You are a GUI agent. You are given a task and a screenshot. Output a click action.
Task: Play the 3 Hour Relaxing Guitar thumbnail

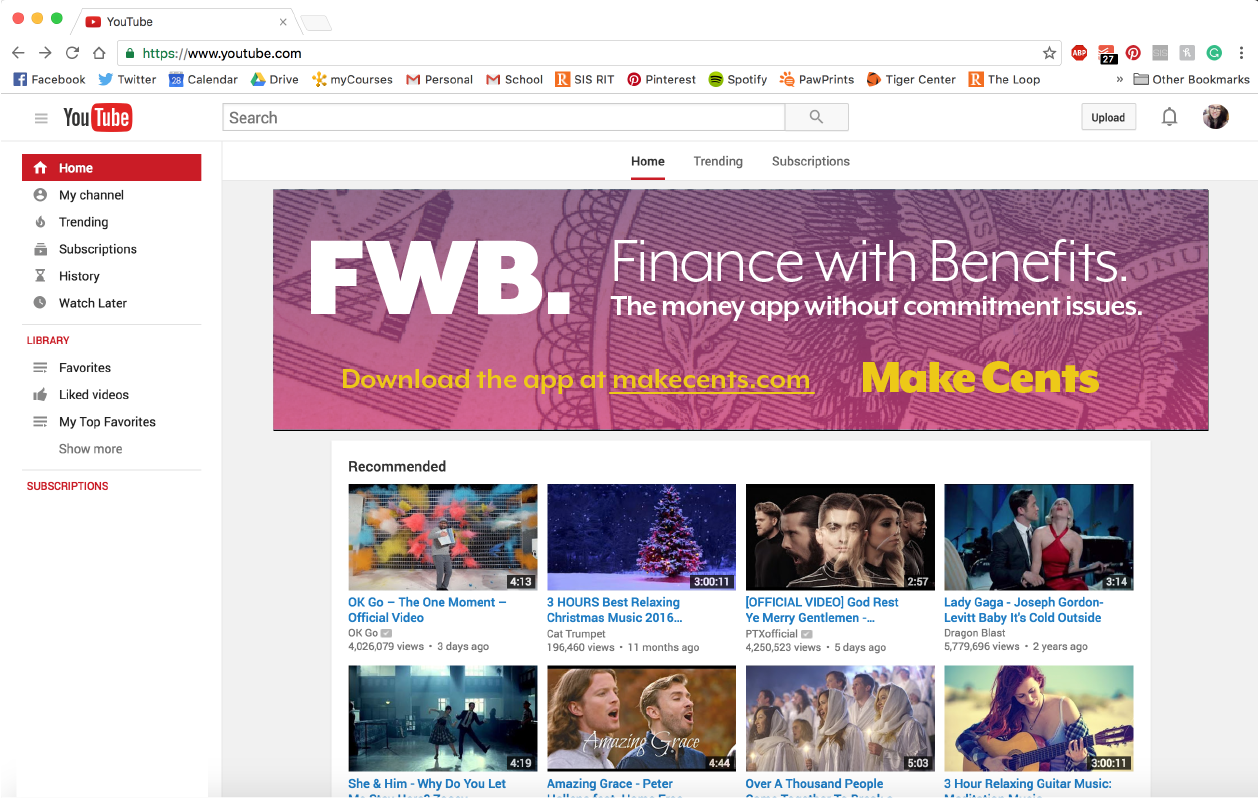[x=1039, y=718]
